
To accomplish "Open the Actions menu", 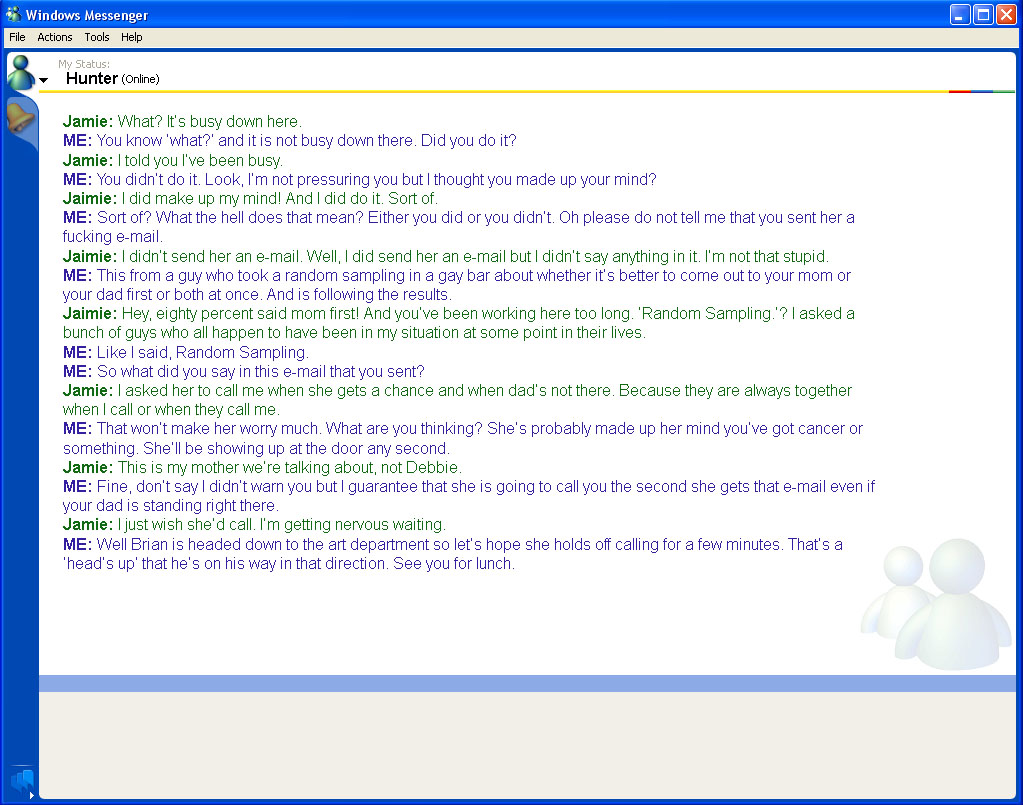I will (x=55, y=37).
